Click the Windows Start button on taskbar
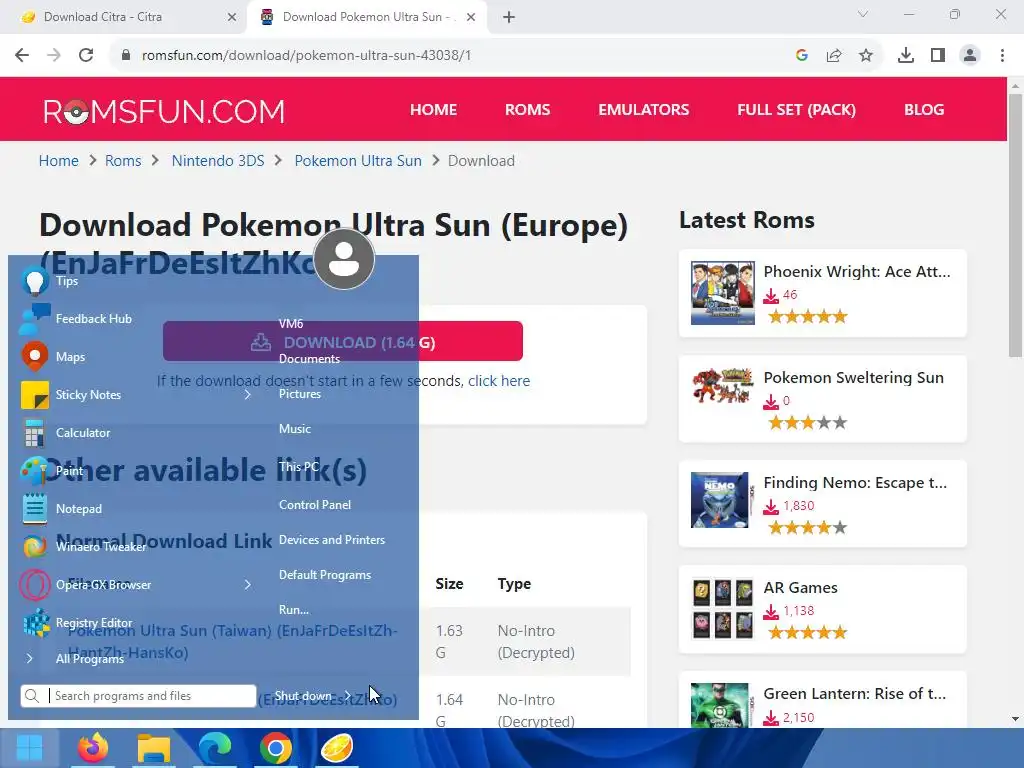This screenshot has width=1024, height=768. (x=29, y=748)
